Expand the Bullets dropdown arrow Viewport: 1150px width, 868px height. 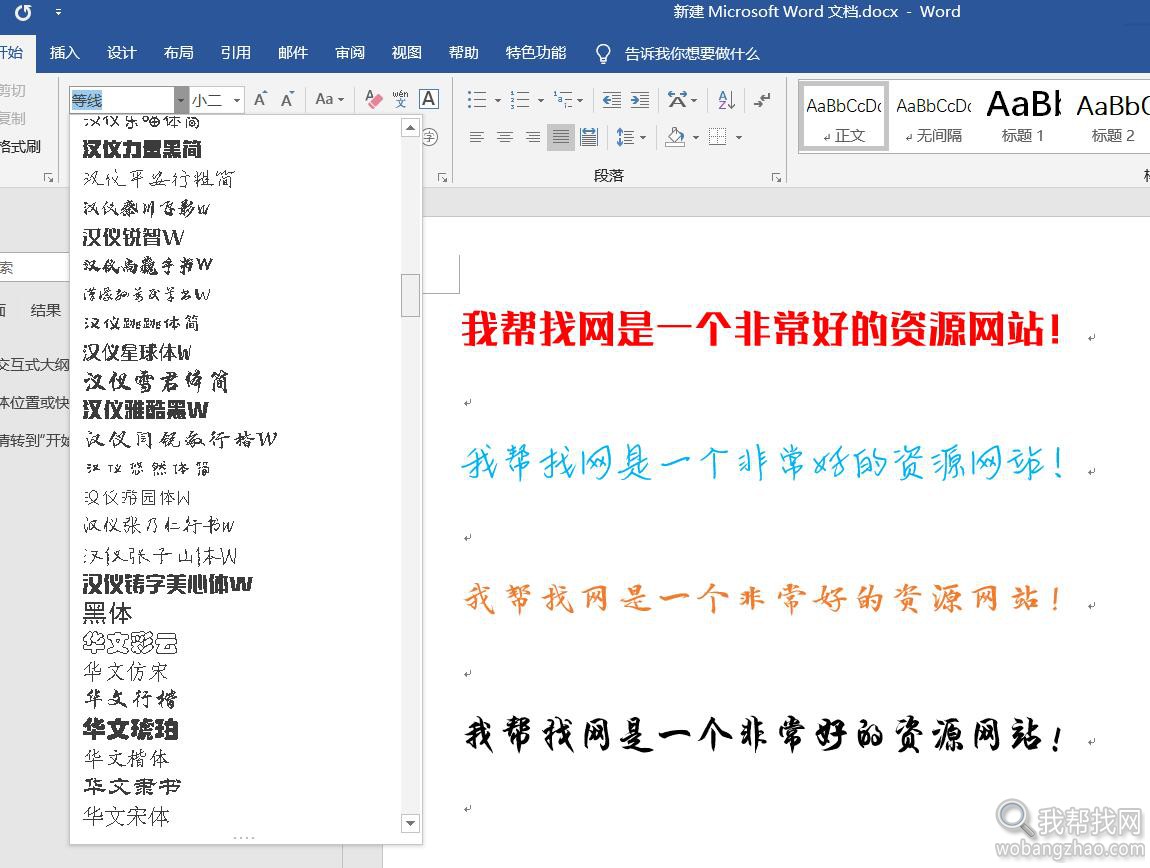pyautogui.click(x=497, y=101)
